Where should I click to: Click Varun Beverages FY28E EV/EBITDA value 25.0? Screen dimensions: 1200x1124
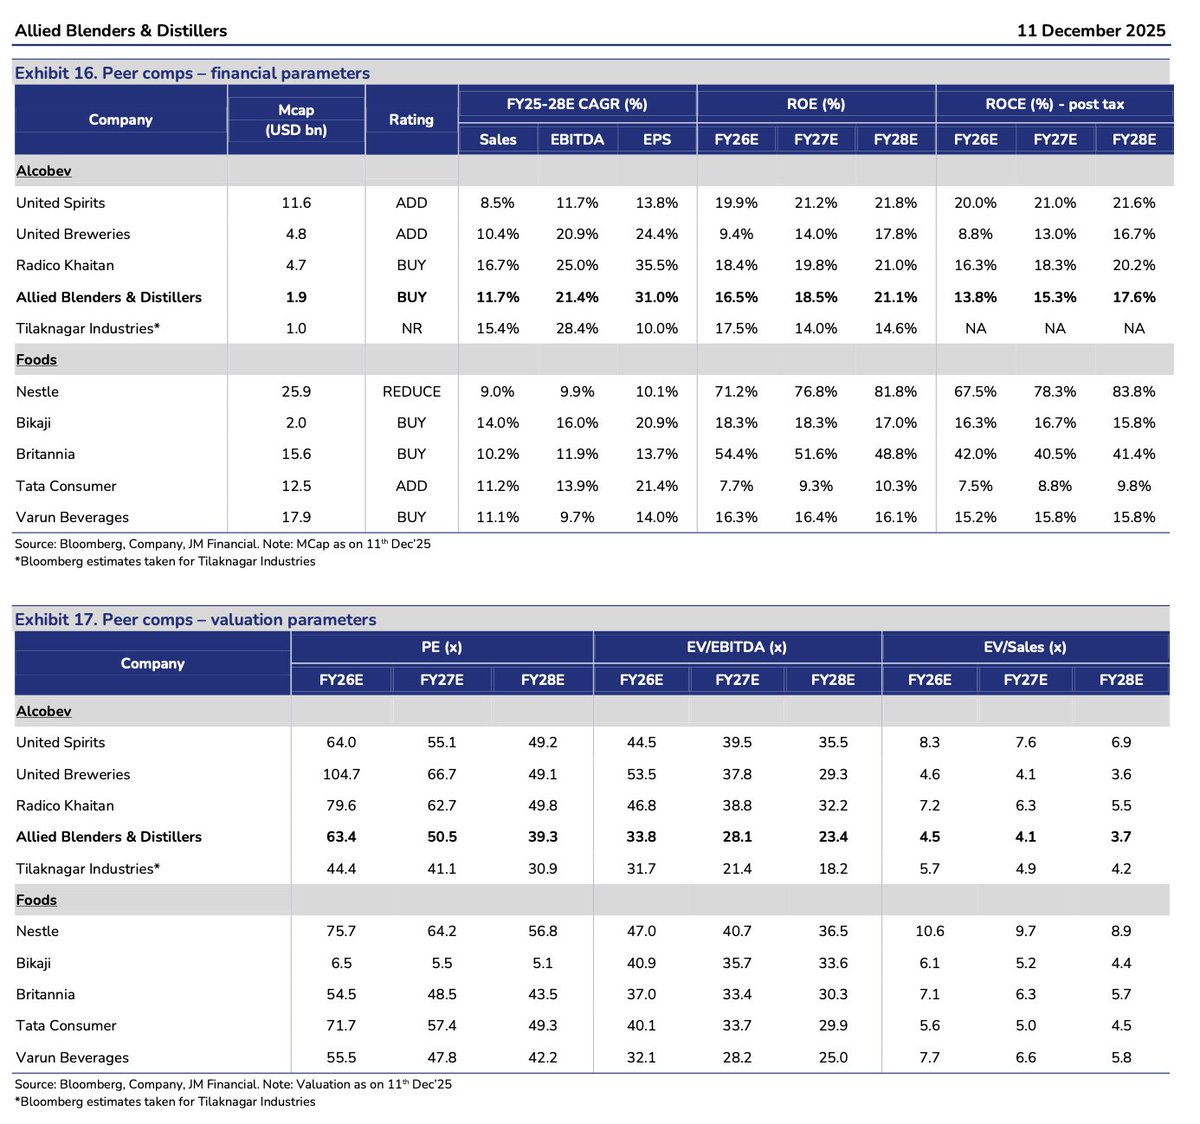[x=833, y=1057]
